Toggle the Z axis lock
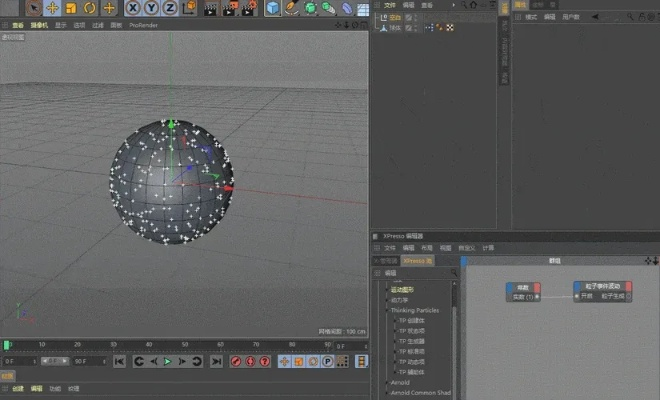The height and width of the screenshot is (400, 660). coord(170,8)
